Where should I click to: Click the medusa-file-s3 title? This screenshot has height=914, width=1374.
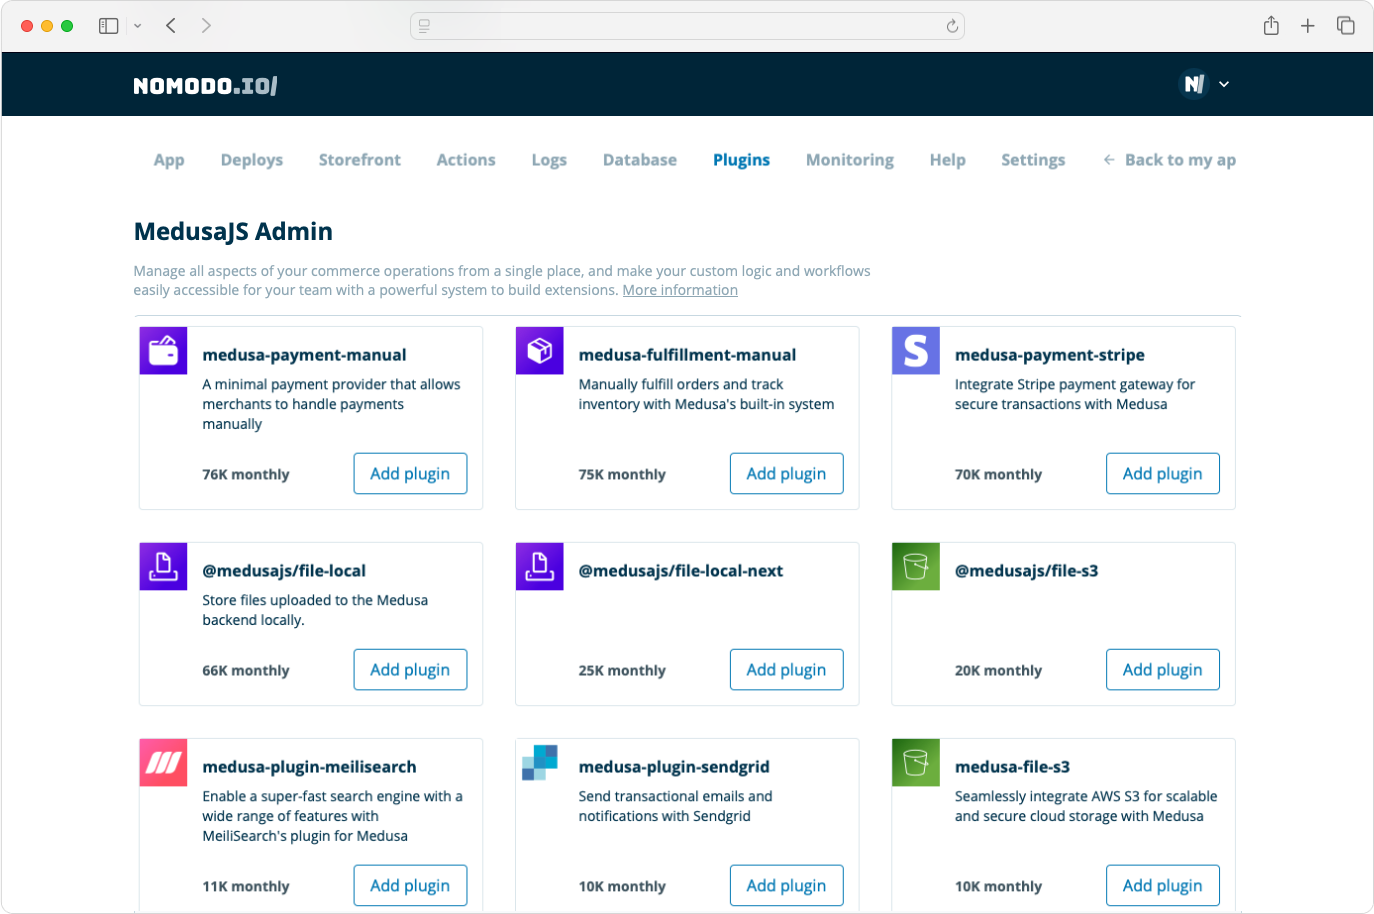pyautogui.click(x=1012, y=767)
